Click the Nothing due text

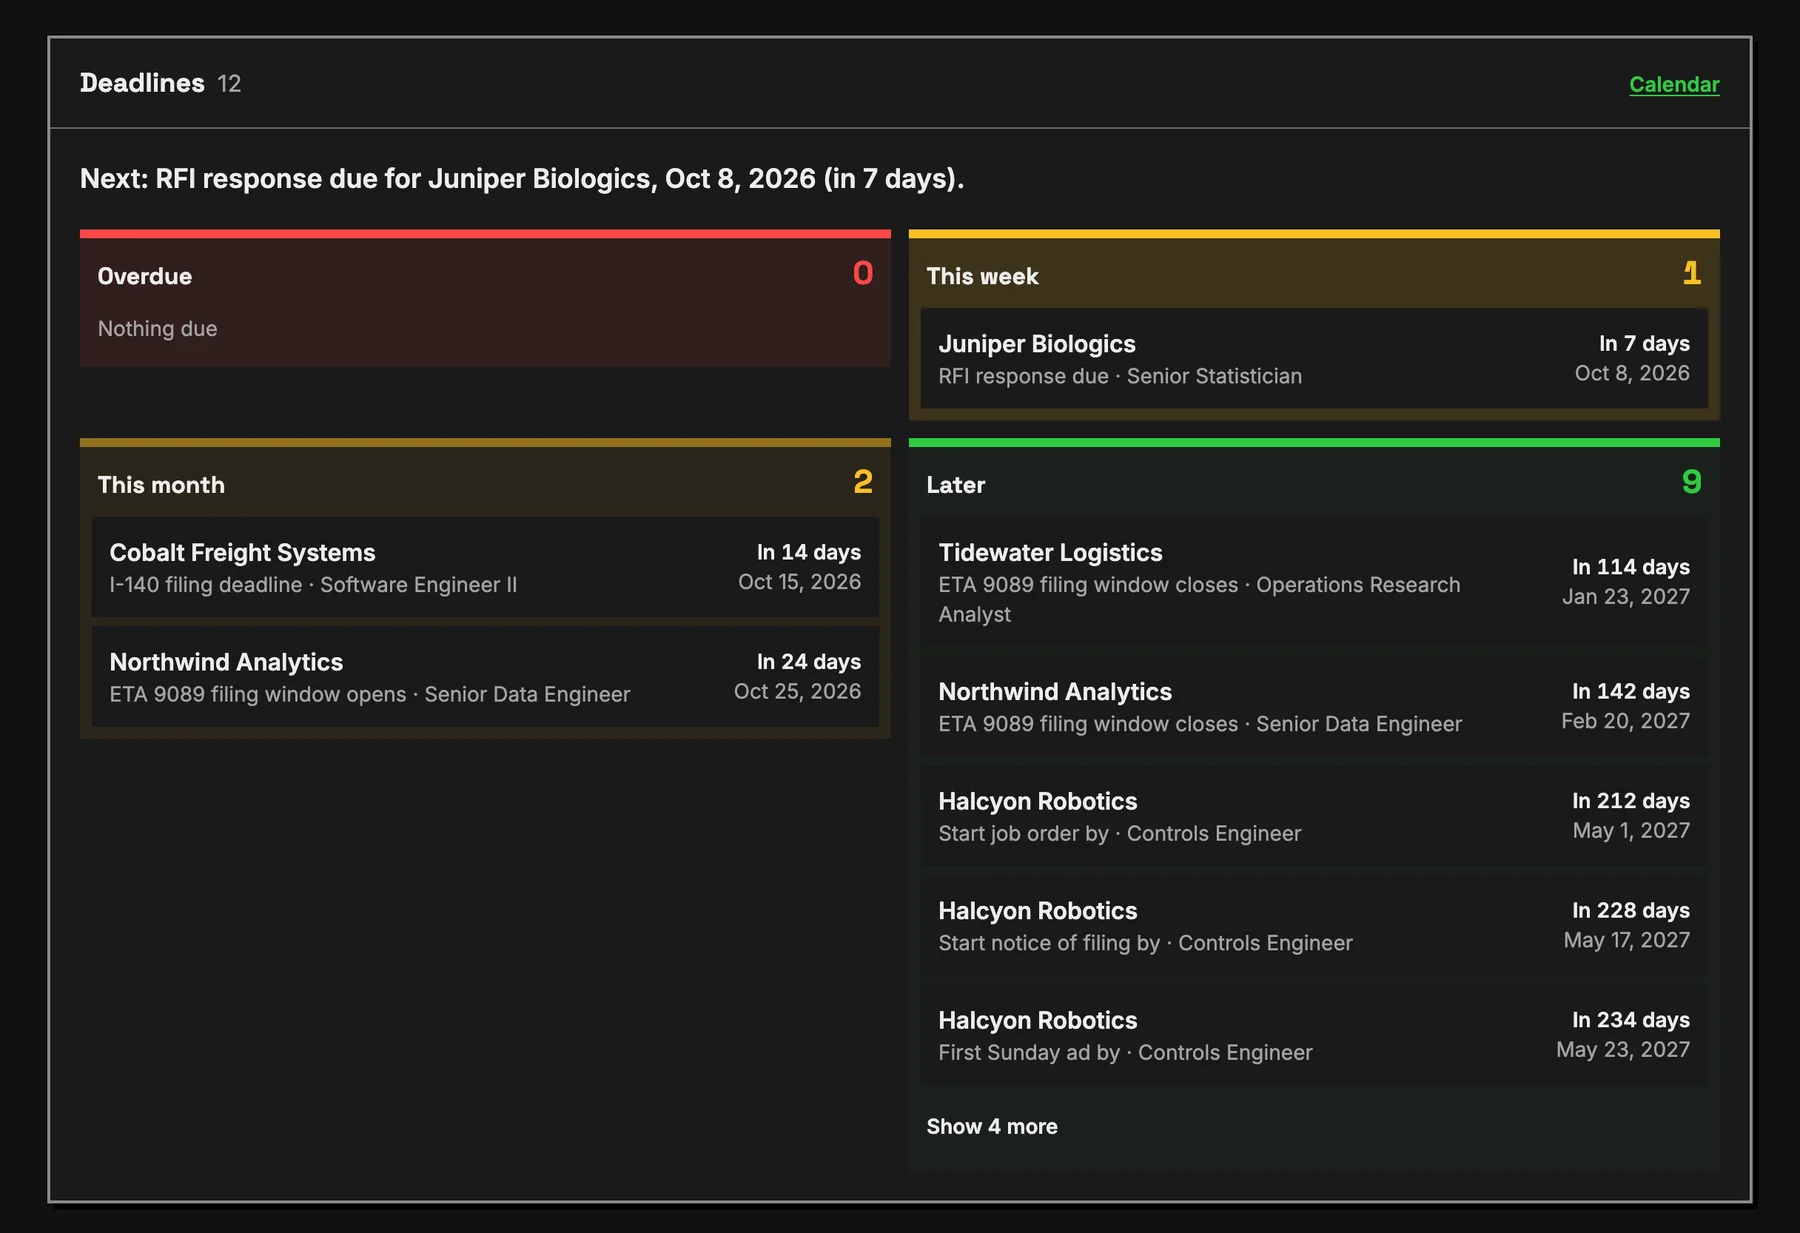[157, 328]
